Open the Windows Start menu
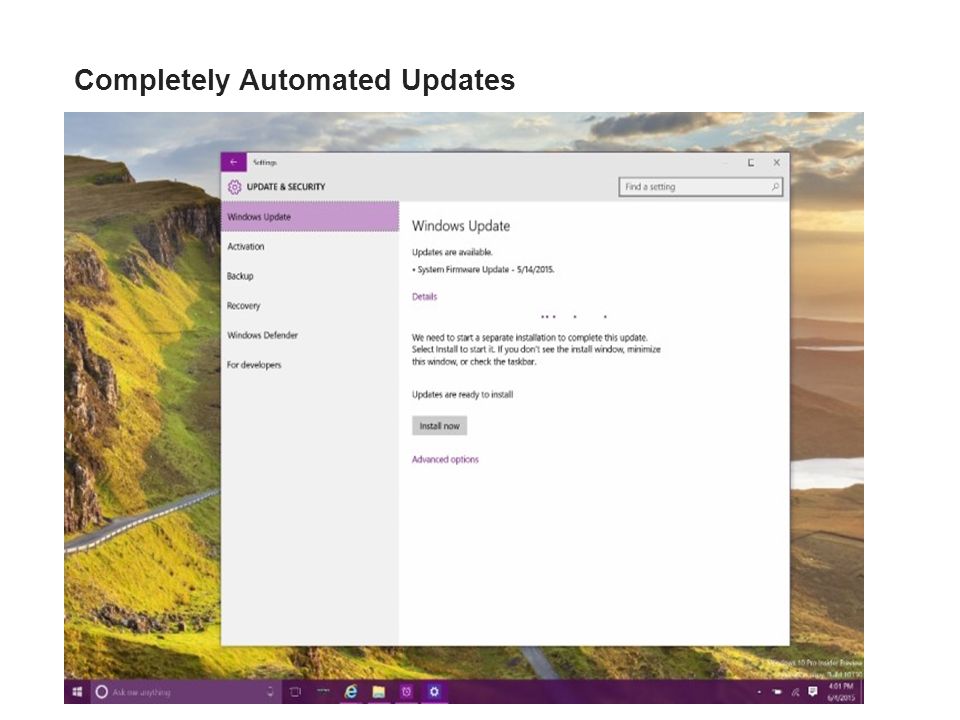The image size is (960, 720). 77,692
